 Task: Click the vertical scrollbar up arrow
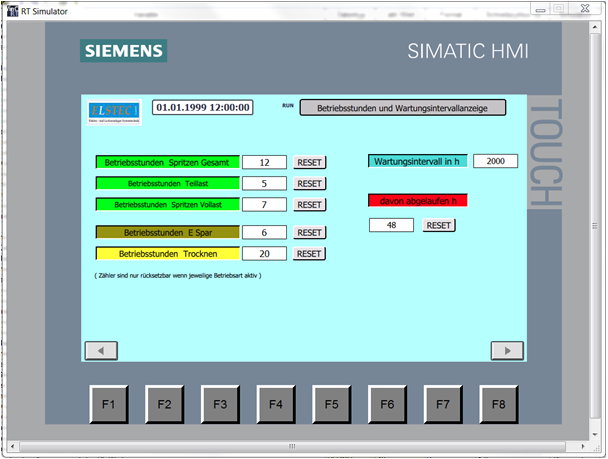tap(595, 27)
